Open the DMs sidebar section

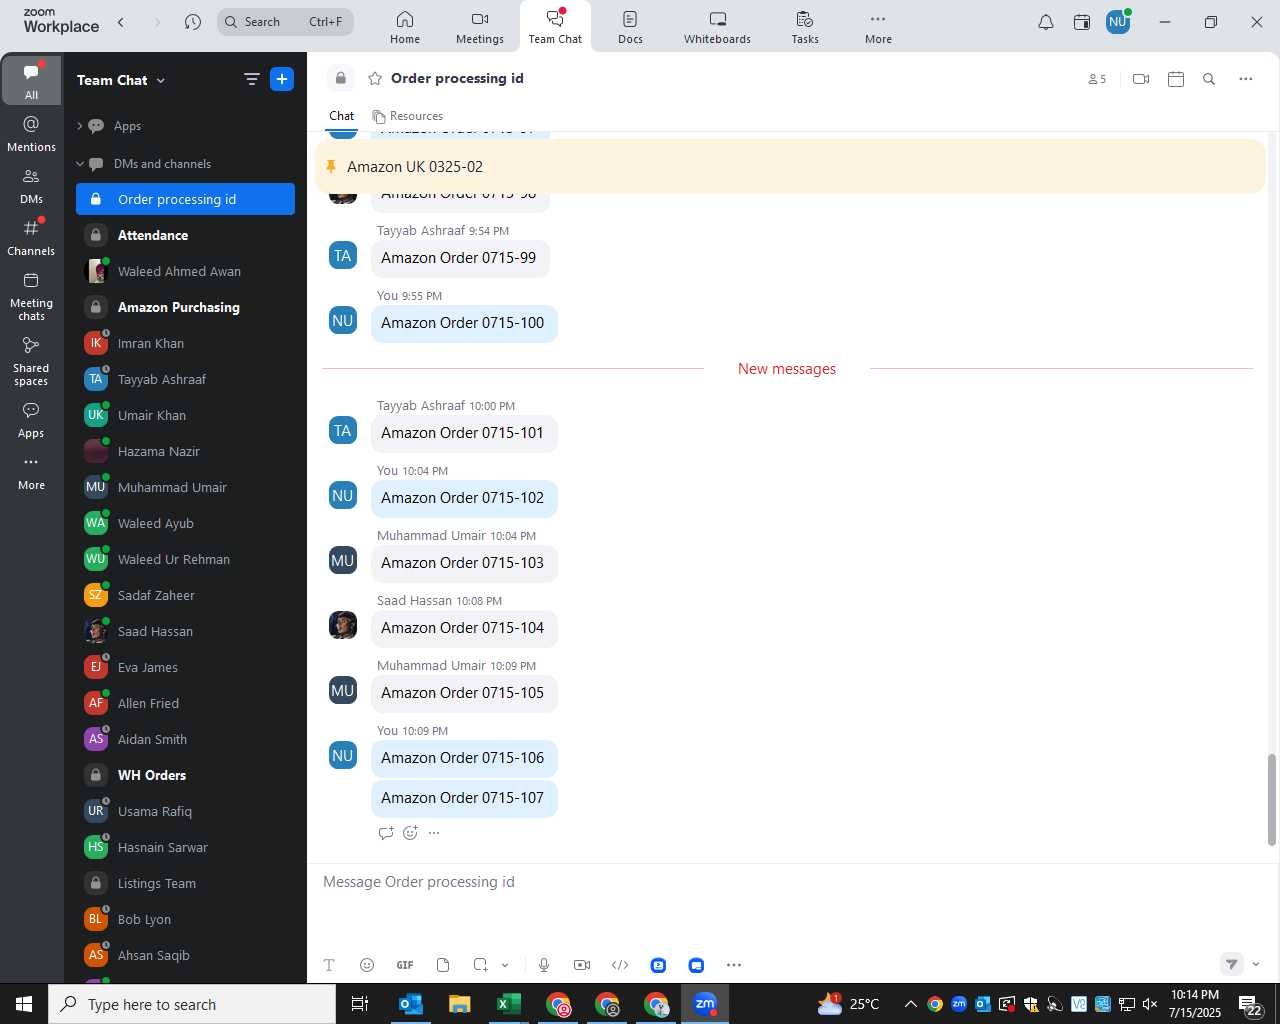[31, 185]
